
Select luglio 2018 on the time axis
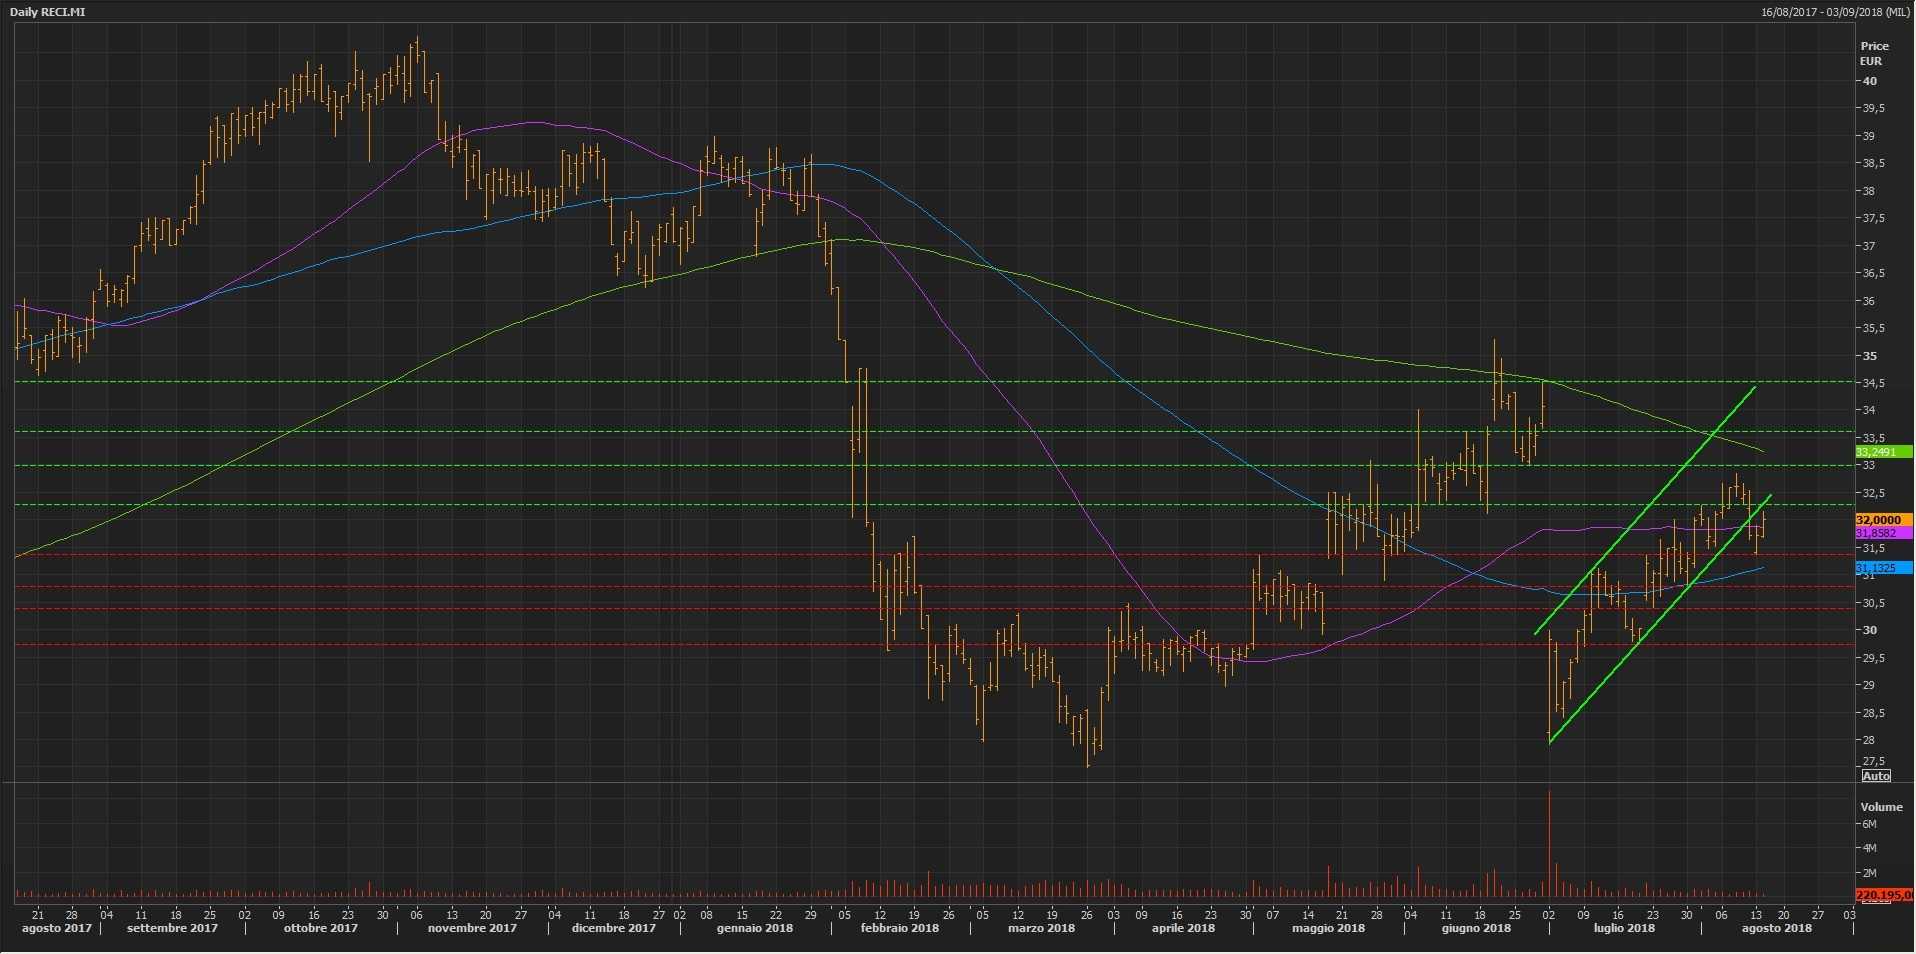pos(1624,928)
